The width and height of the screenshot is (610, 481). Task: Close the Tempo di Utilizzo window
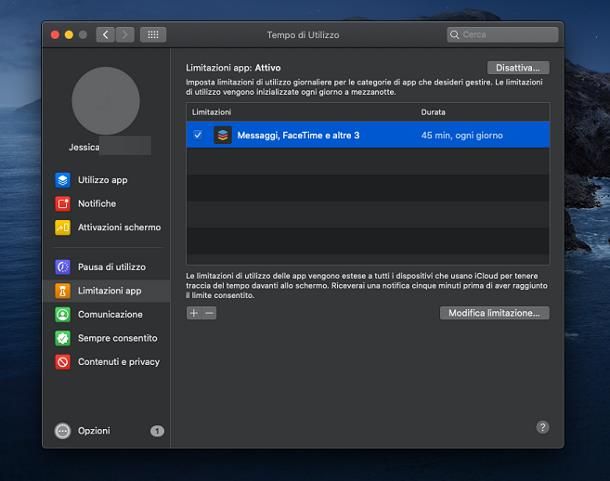55,35
